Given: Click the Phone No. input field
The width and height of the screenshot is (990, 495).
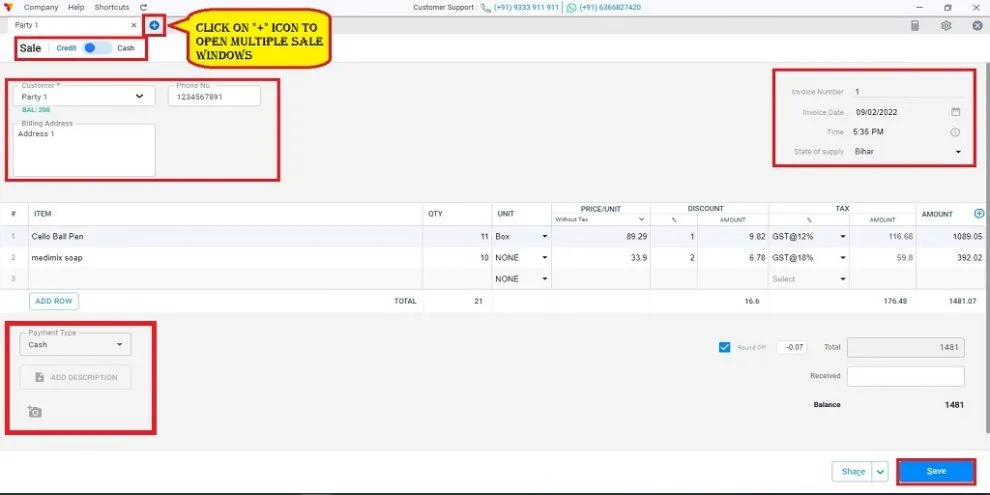Looking at the screenshot, I should pos(214,97).
